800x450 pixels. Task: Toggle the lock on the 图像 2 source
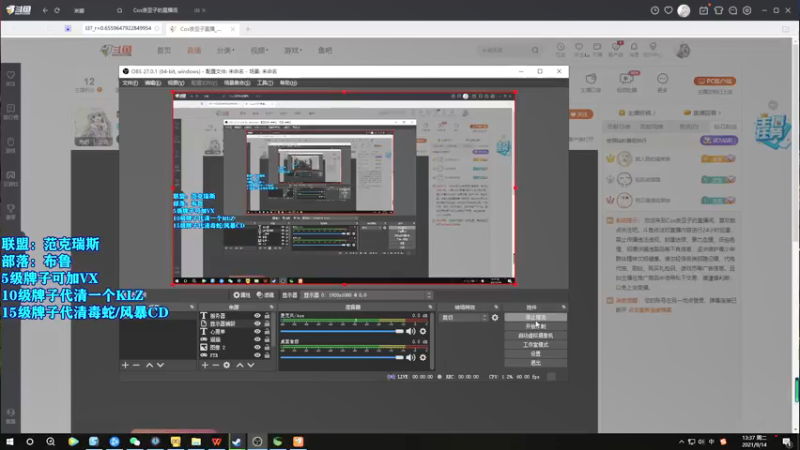(267, 347)
